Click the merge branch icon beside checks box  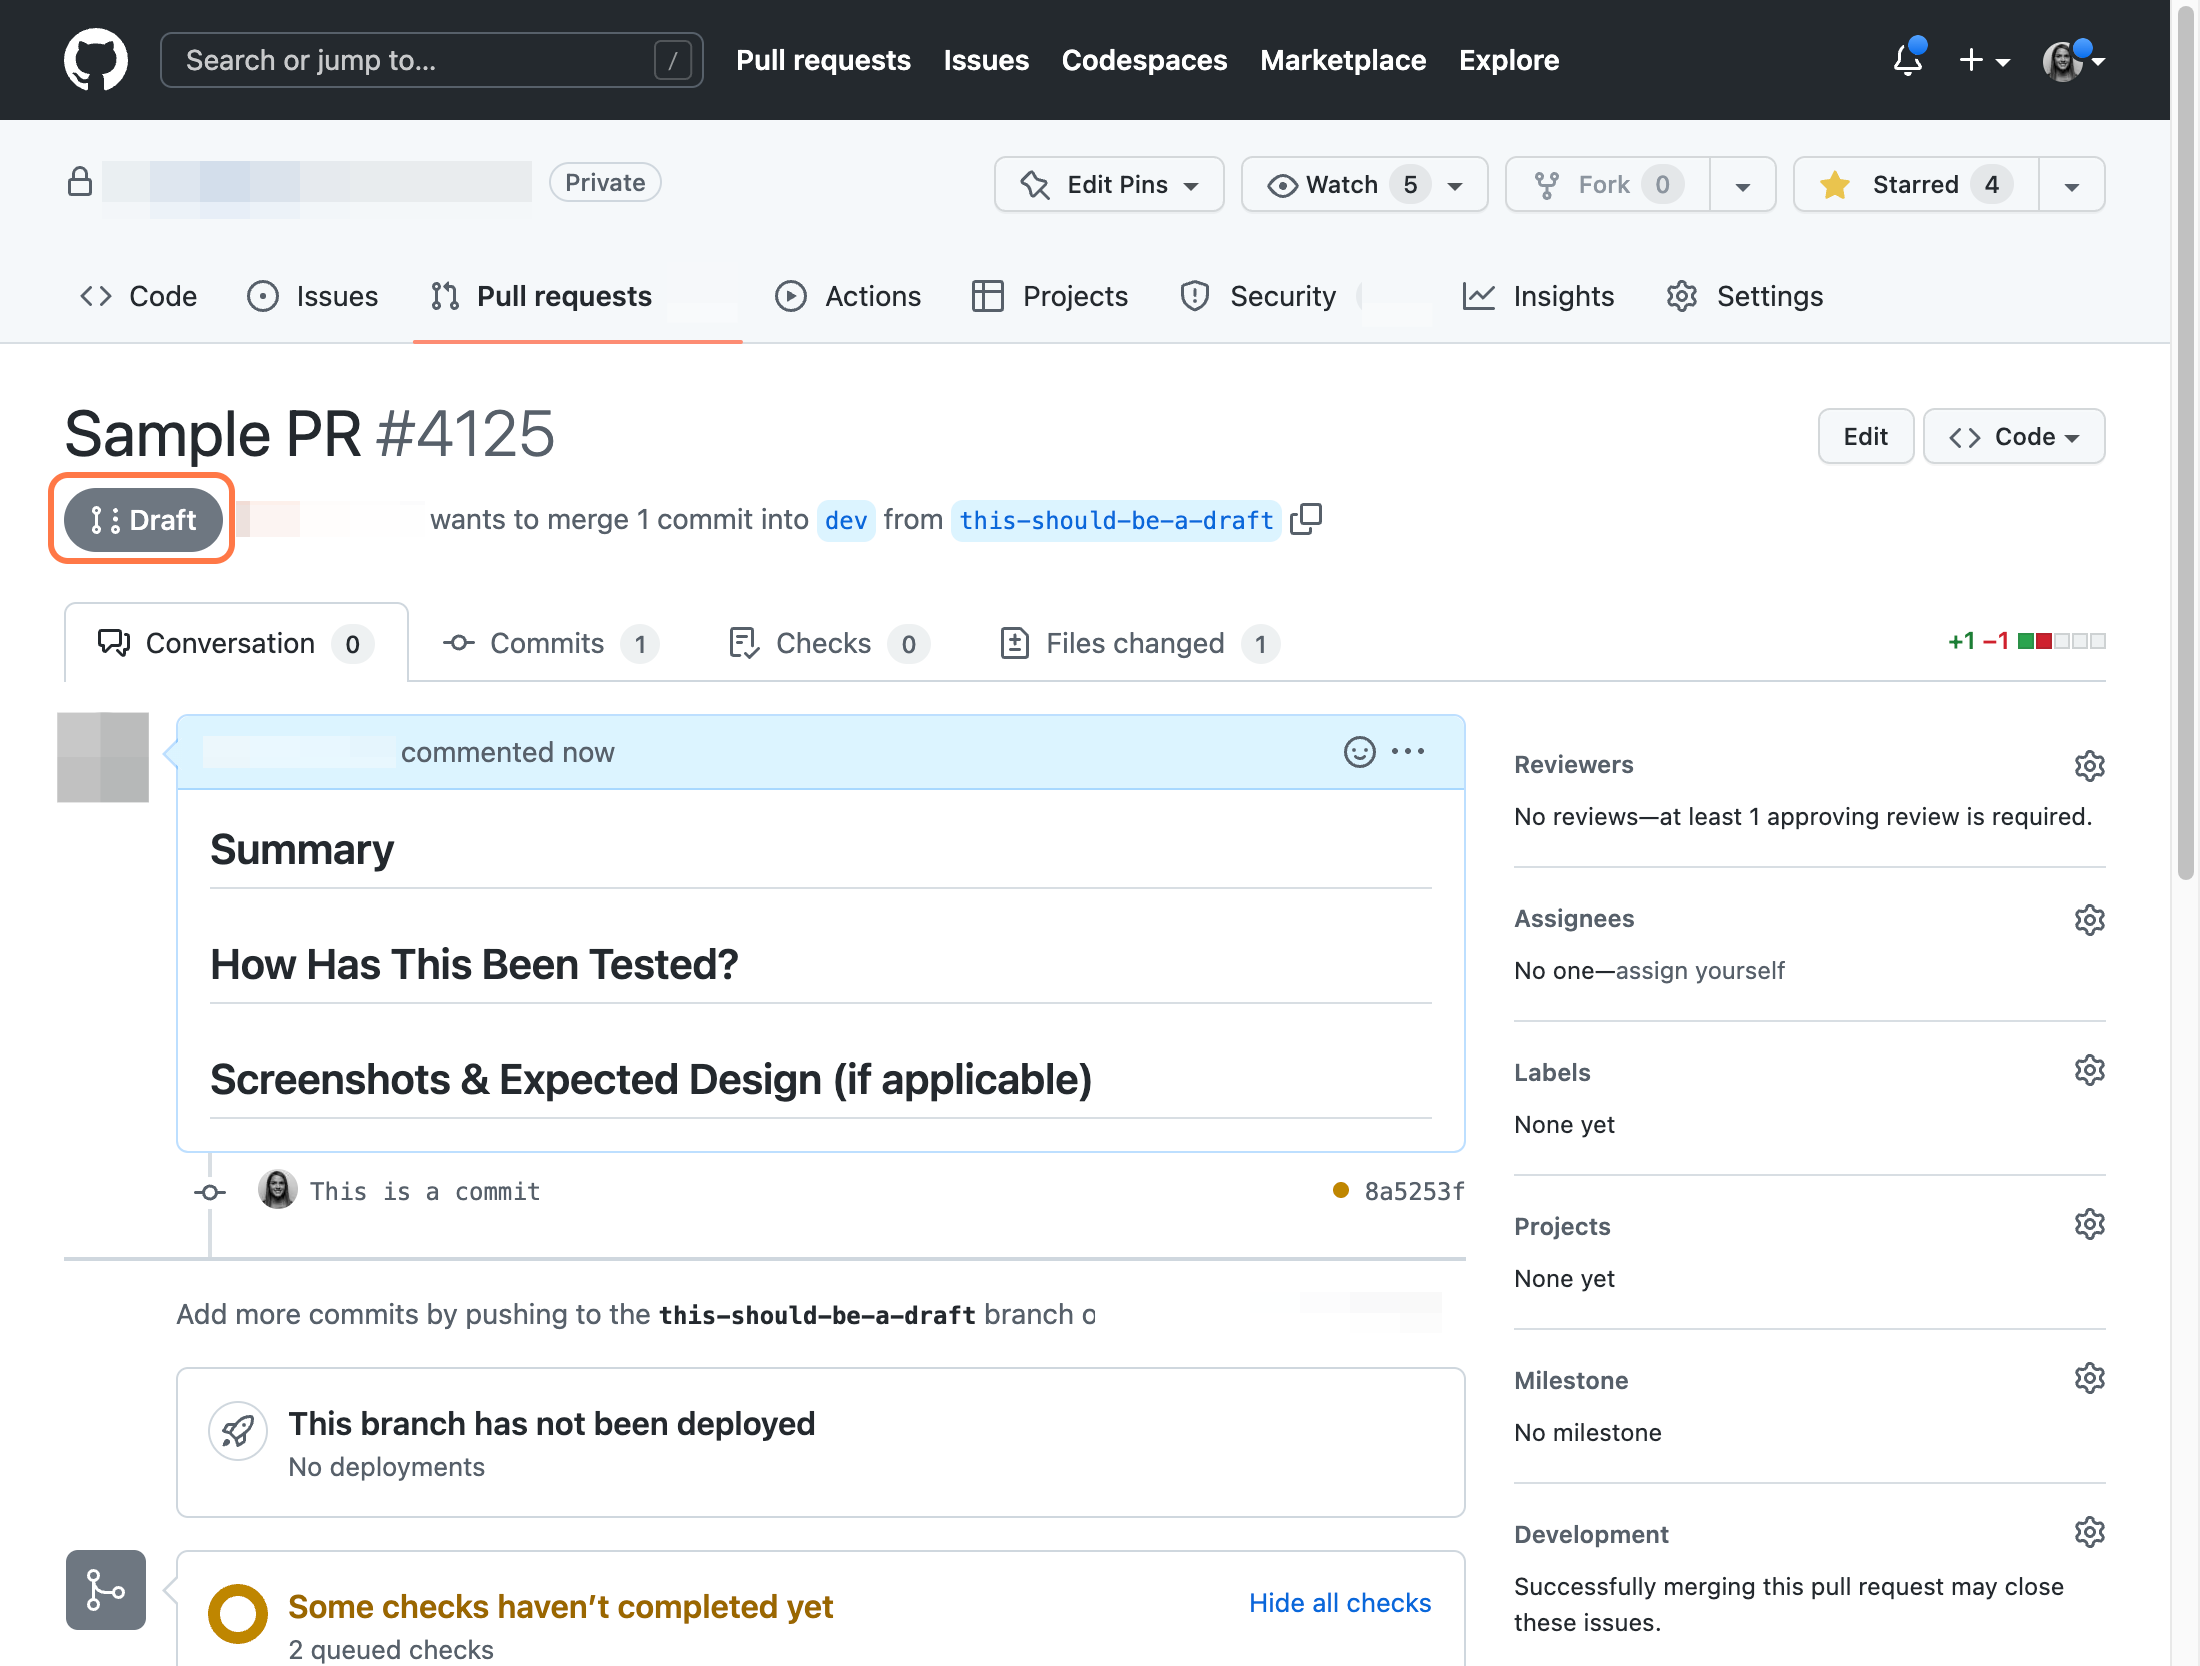[106, 1590]
